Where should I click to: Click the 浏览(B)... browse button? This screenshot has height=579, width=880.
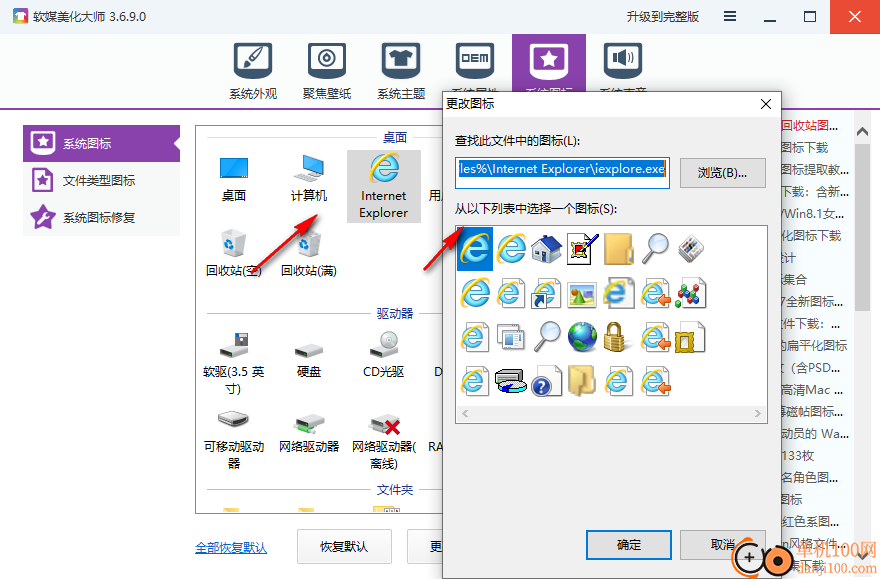[x=722, y=173]
